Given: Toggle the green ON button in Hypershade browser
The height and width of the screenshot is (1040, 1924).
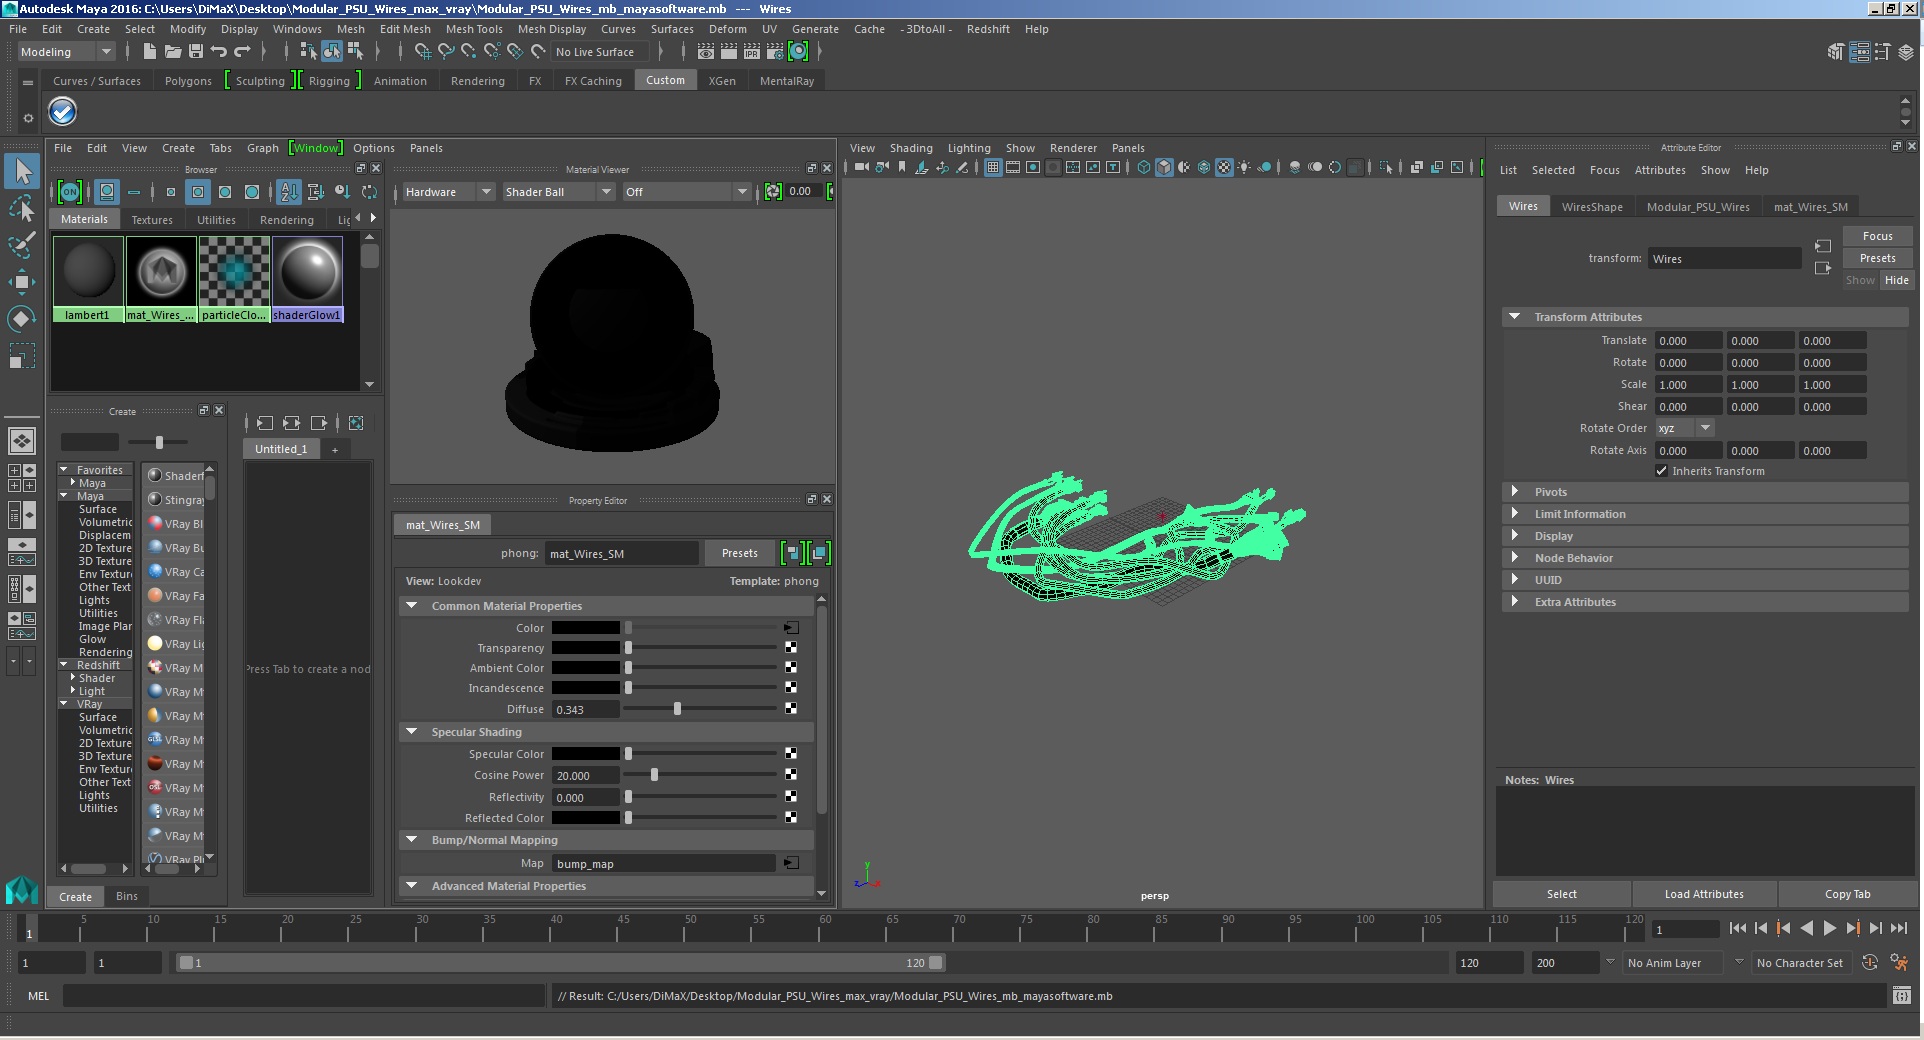Looking at the screenshot, I should pos(69,192).
